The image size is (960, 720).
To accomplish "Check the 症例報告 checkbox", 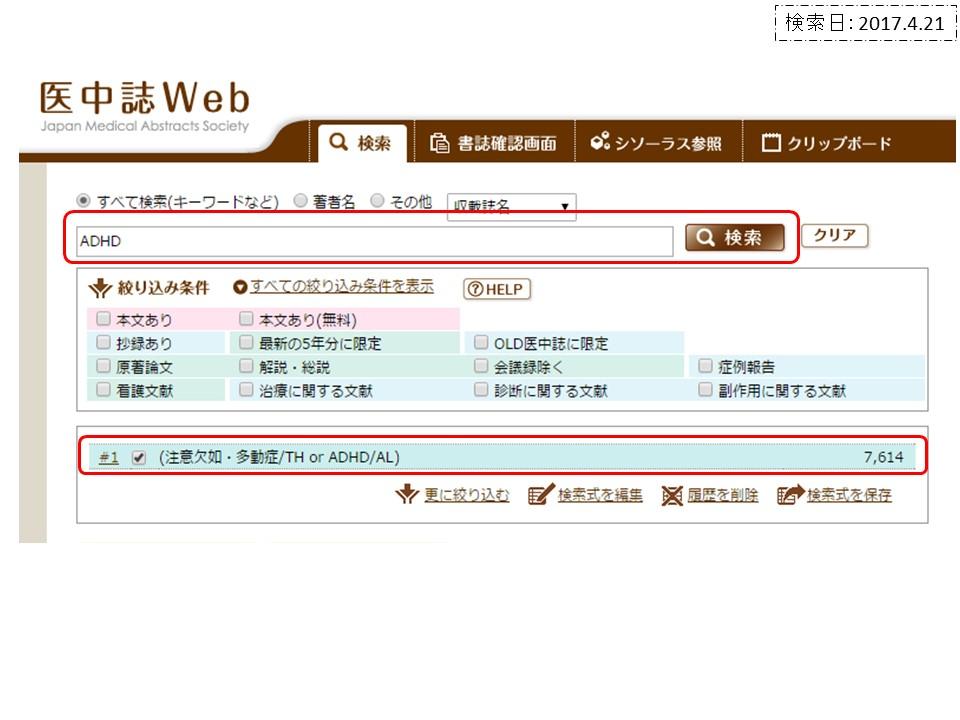I will coord(705,366).
